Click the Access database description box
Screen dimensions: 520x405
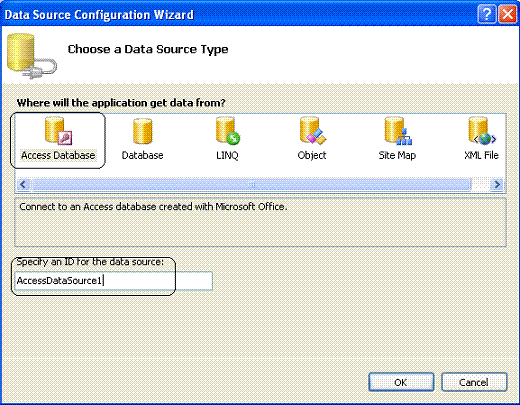pos(260,222)
